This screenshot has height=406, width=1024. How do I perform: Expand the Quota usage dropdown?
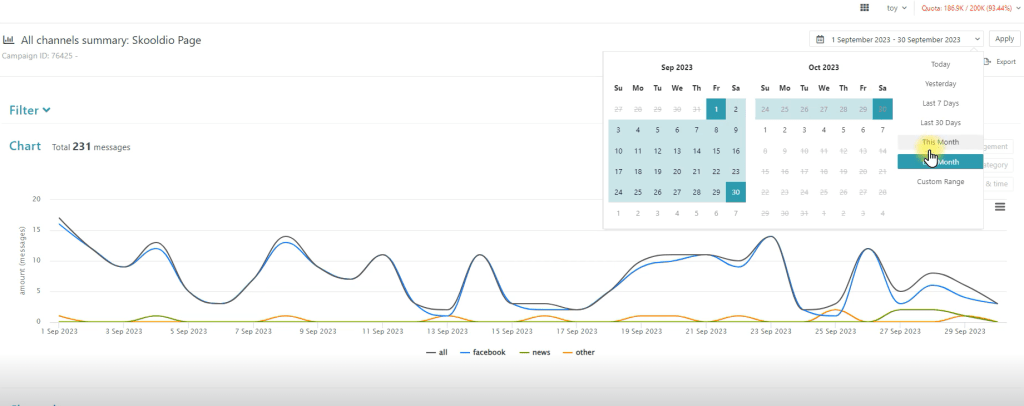(x=968, y=8)
